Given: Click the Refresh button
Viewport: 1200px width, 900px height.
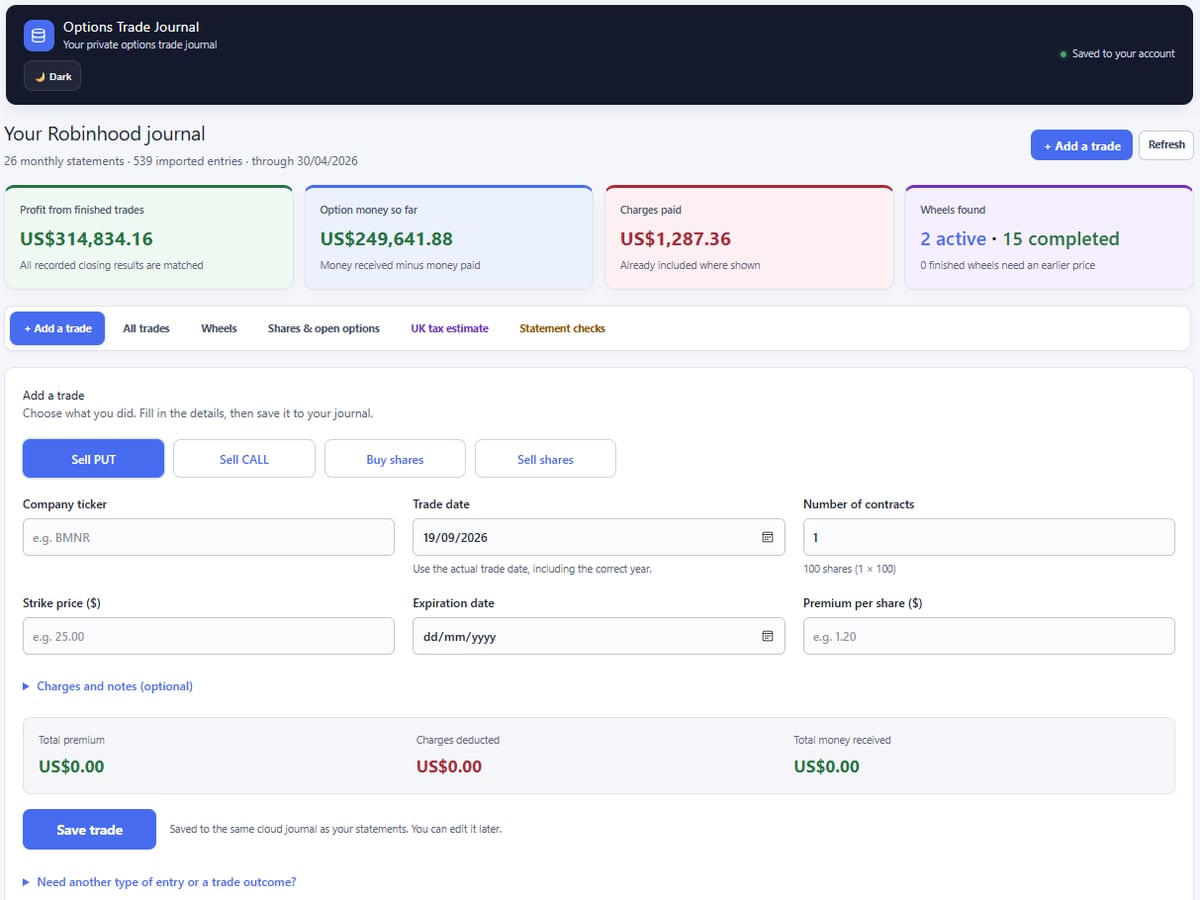Looking at the screenshot, I should (x=1166, y=145).
